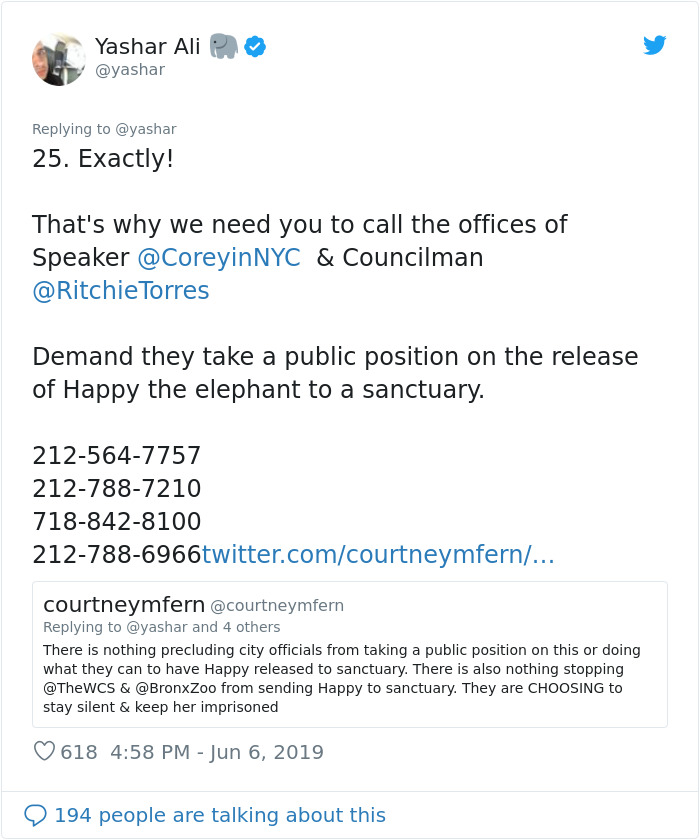Click the elephant emoji in the display name
700x840 pixels.
click(x=225, y=45)
